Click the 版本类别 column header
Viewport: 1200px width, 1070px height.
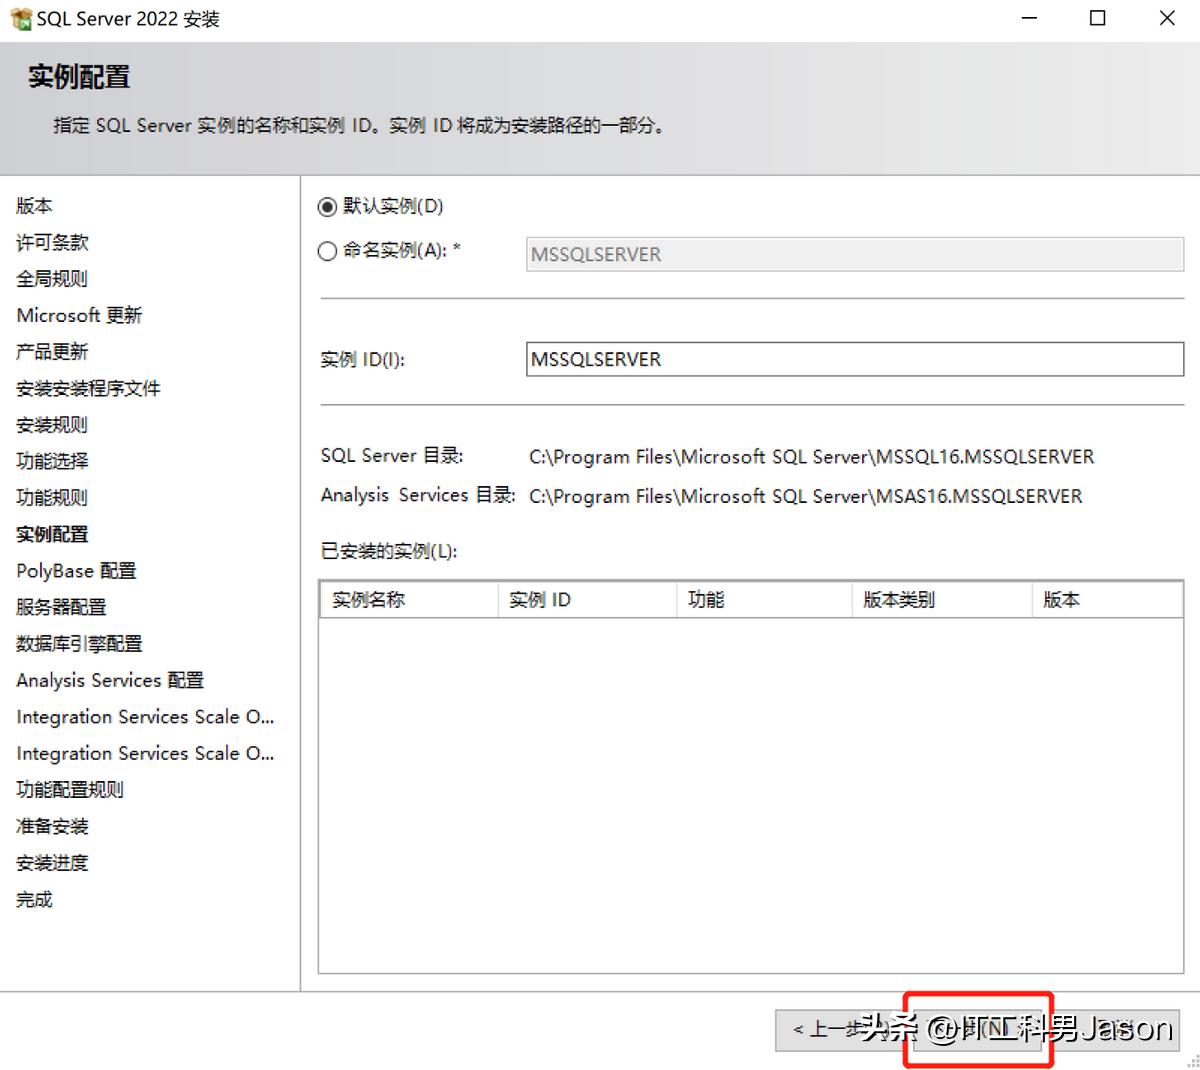898,599
